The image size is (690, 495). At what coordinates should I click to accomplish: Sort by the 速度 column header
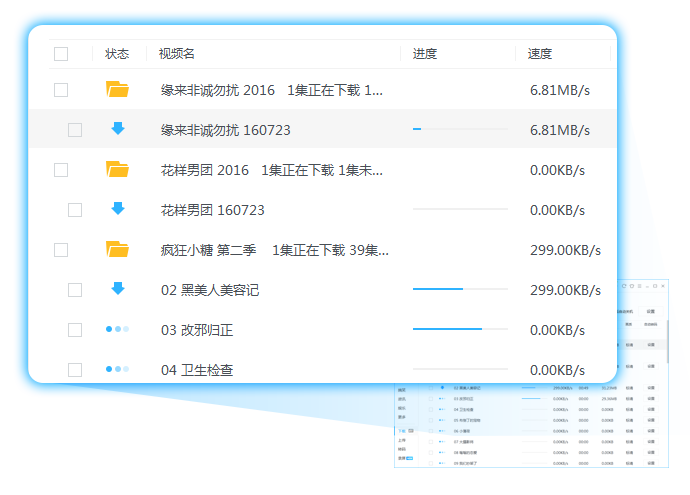(x=540, y=54)
